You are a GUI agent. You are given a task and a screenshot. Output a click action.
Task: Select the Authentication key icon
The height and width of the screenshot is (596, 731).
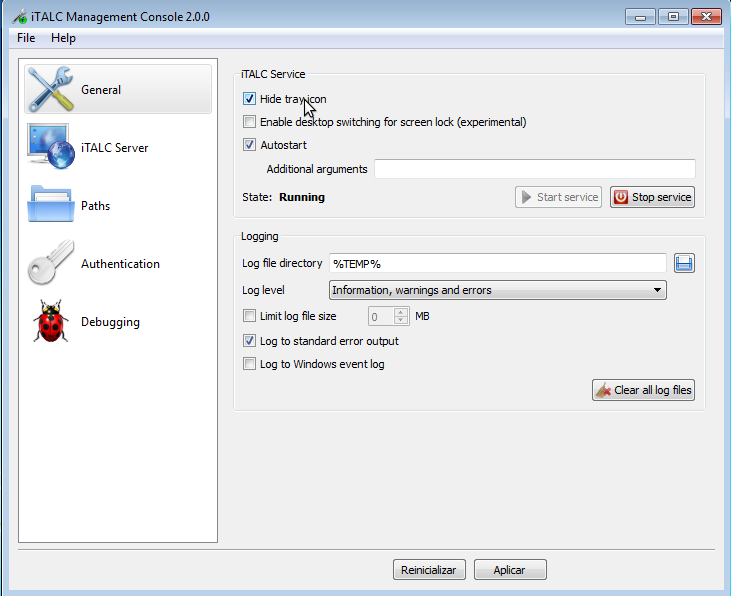click(51, 263)
